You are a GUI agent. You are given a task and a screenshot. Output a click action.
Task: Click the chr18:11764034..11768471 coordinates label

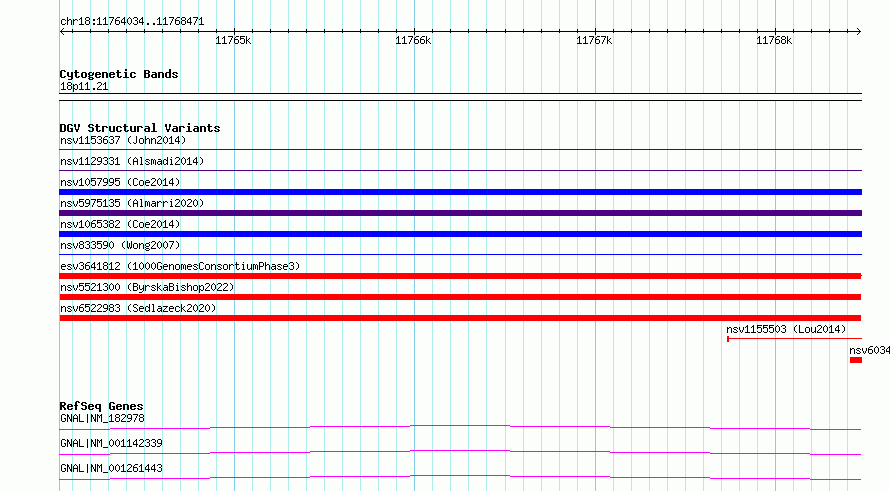(x=132, y=22)
